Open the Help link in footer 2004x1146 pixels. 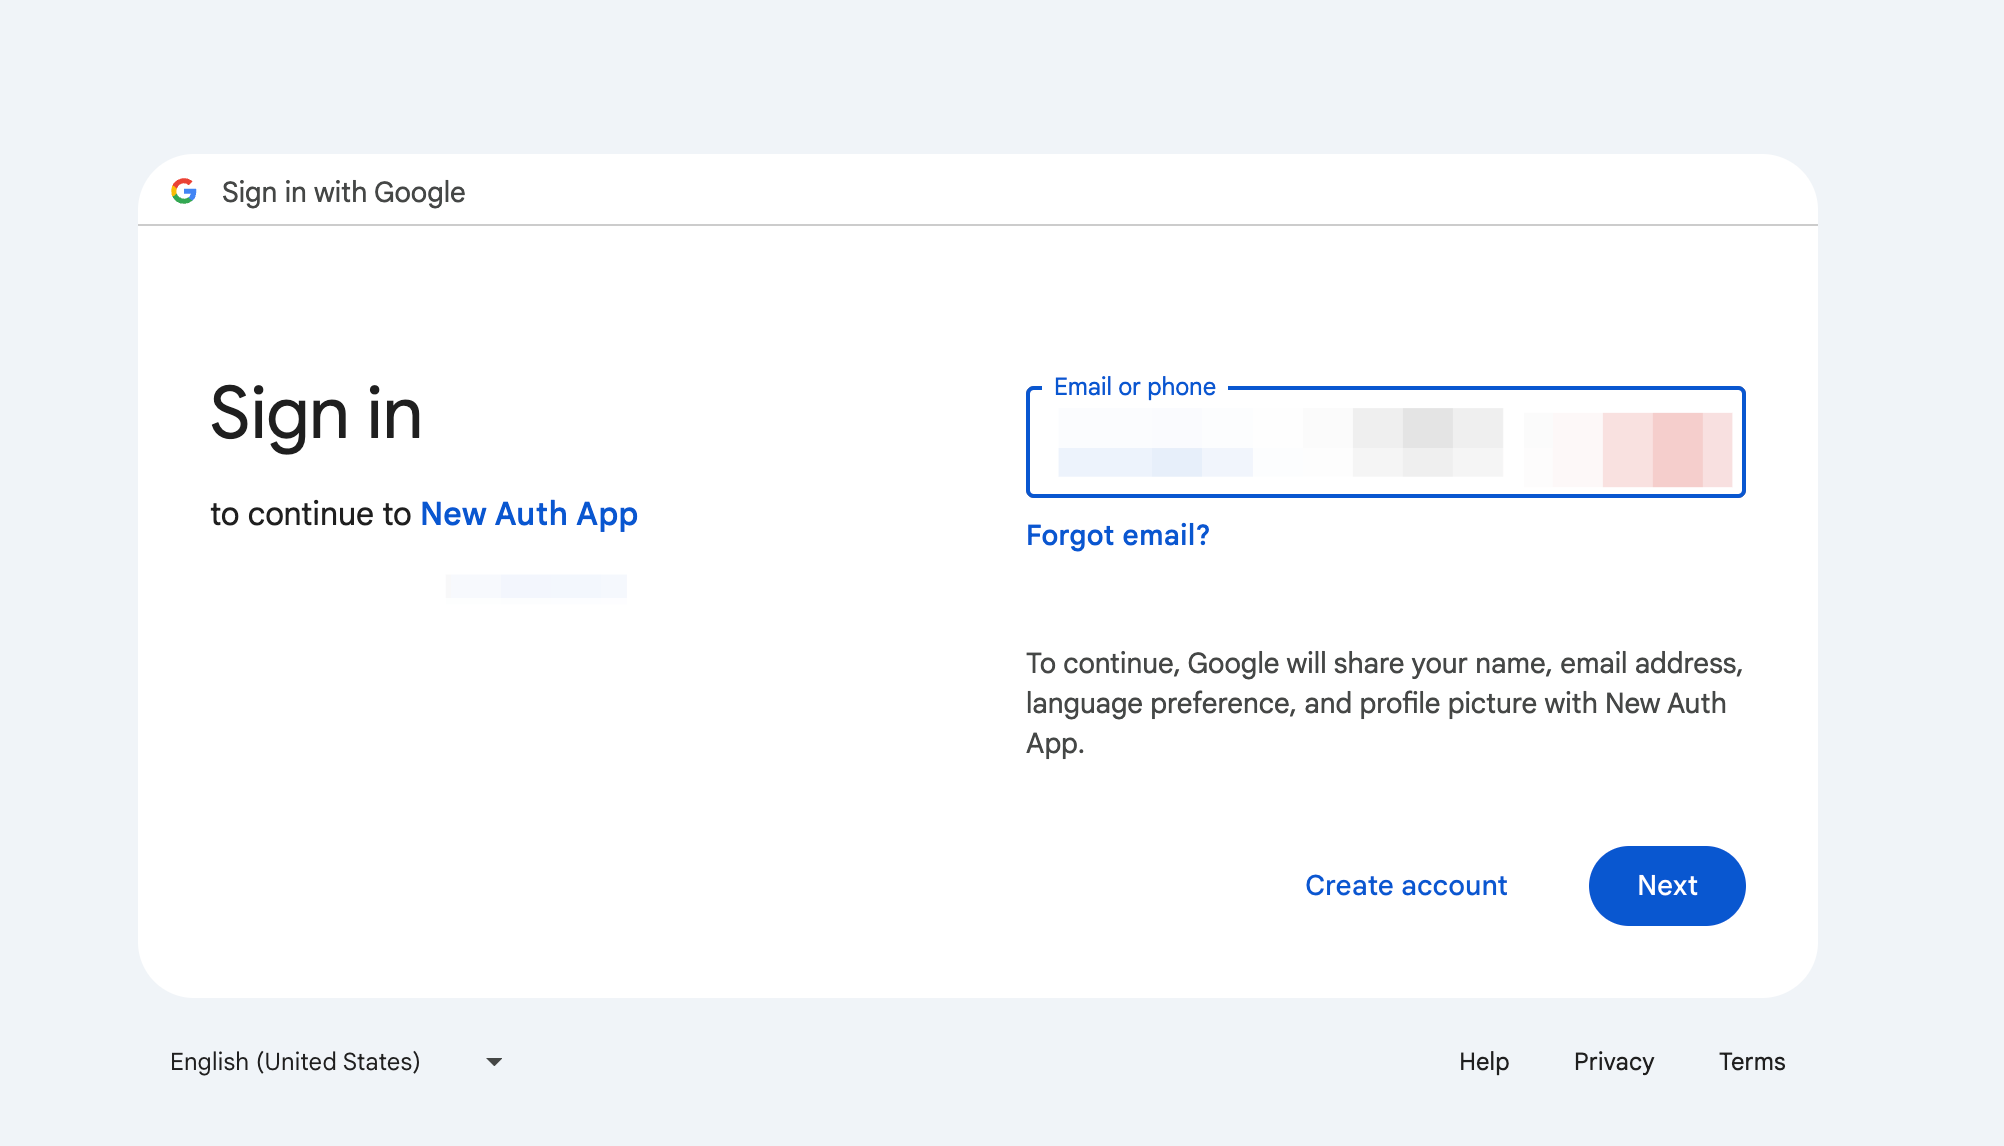[1484, 1062]
